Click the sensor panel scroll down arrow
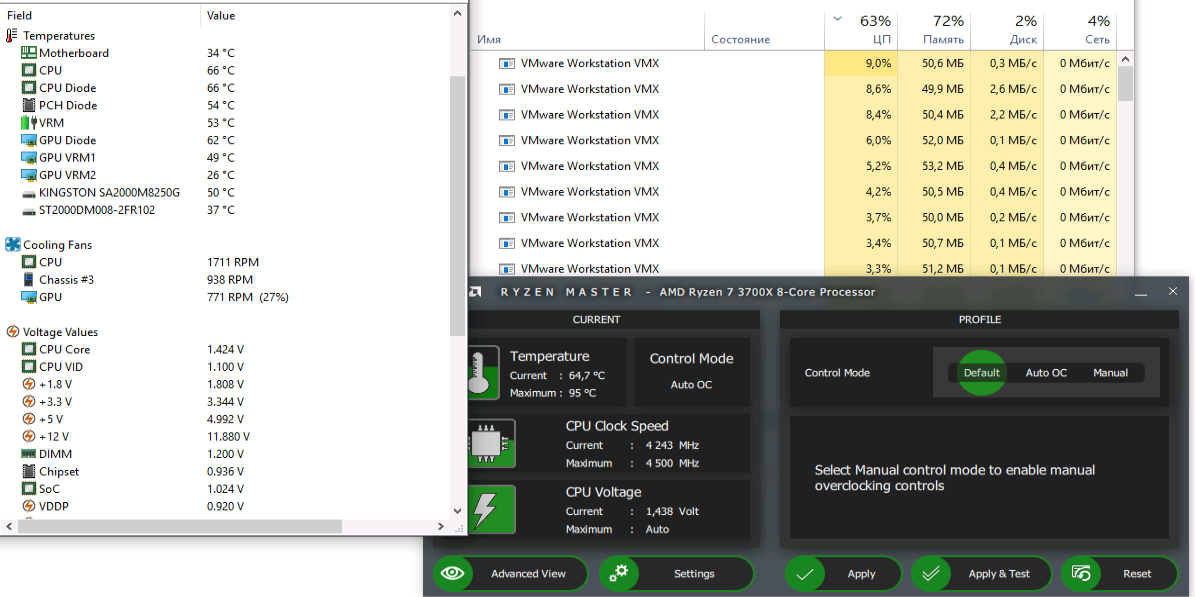Screen dimensions: 1195x597 pos(457,512)
